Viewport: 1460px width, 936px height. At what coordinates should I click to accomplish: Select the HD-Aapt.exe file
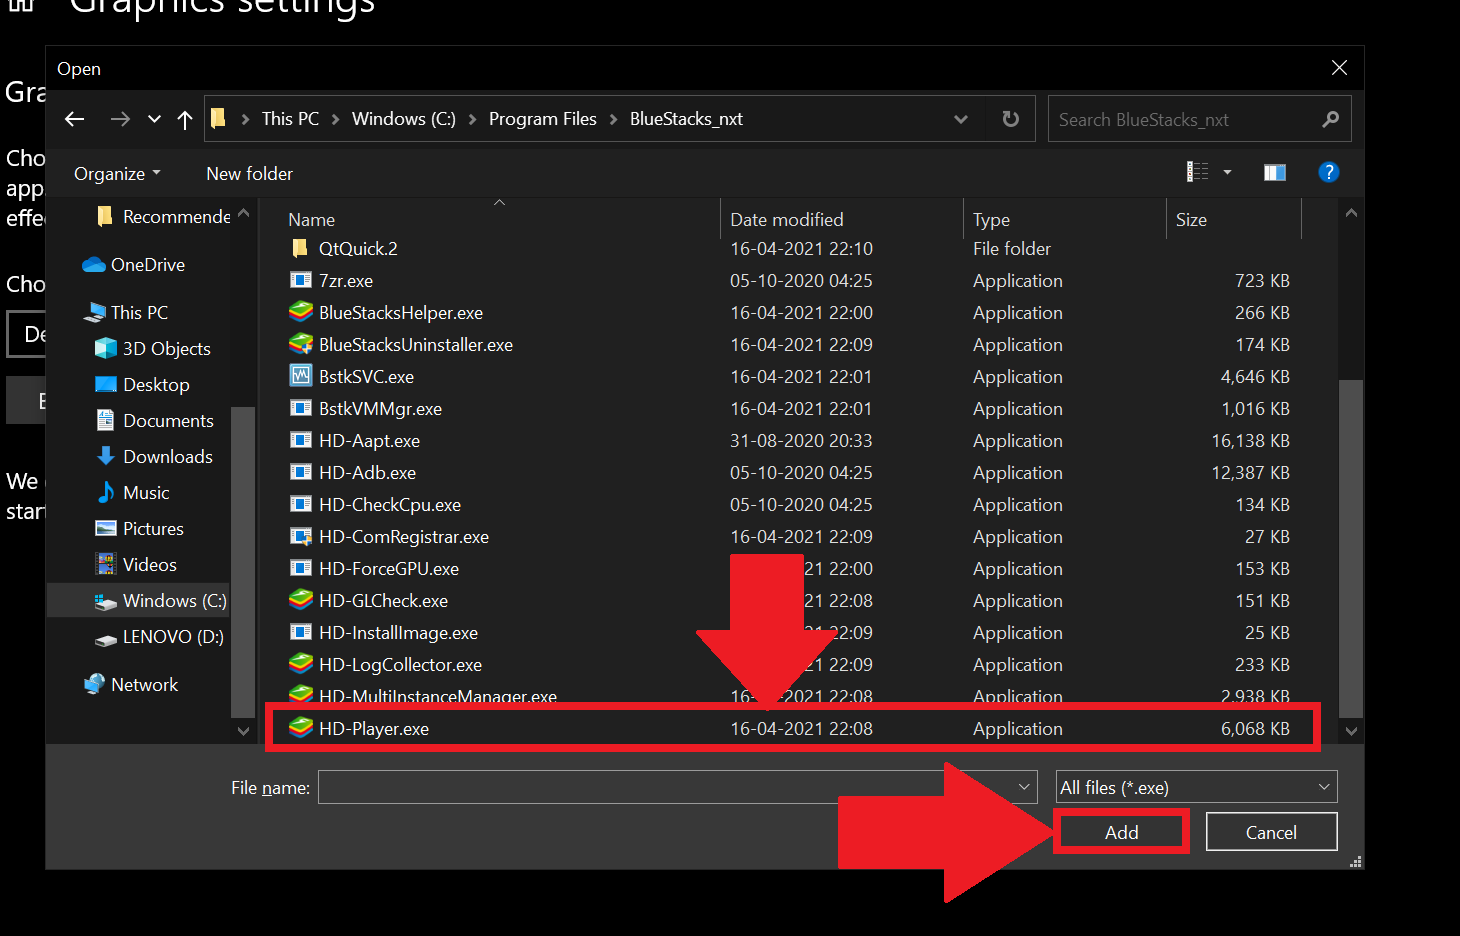(x=369, y=440)
